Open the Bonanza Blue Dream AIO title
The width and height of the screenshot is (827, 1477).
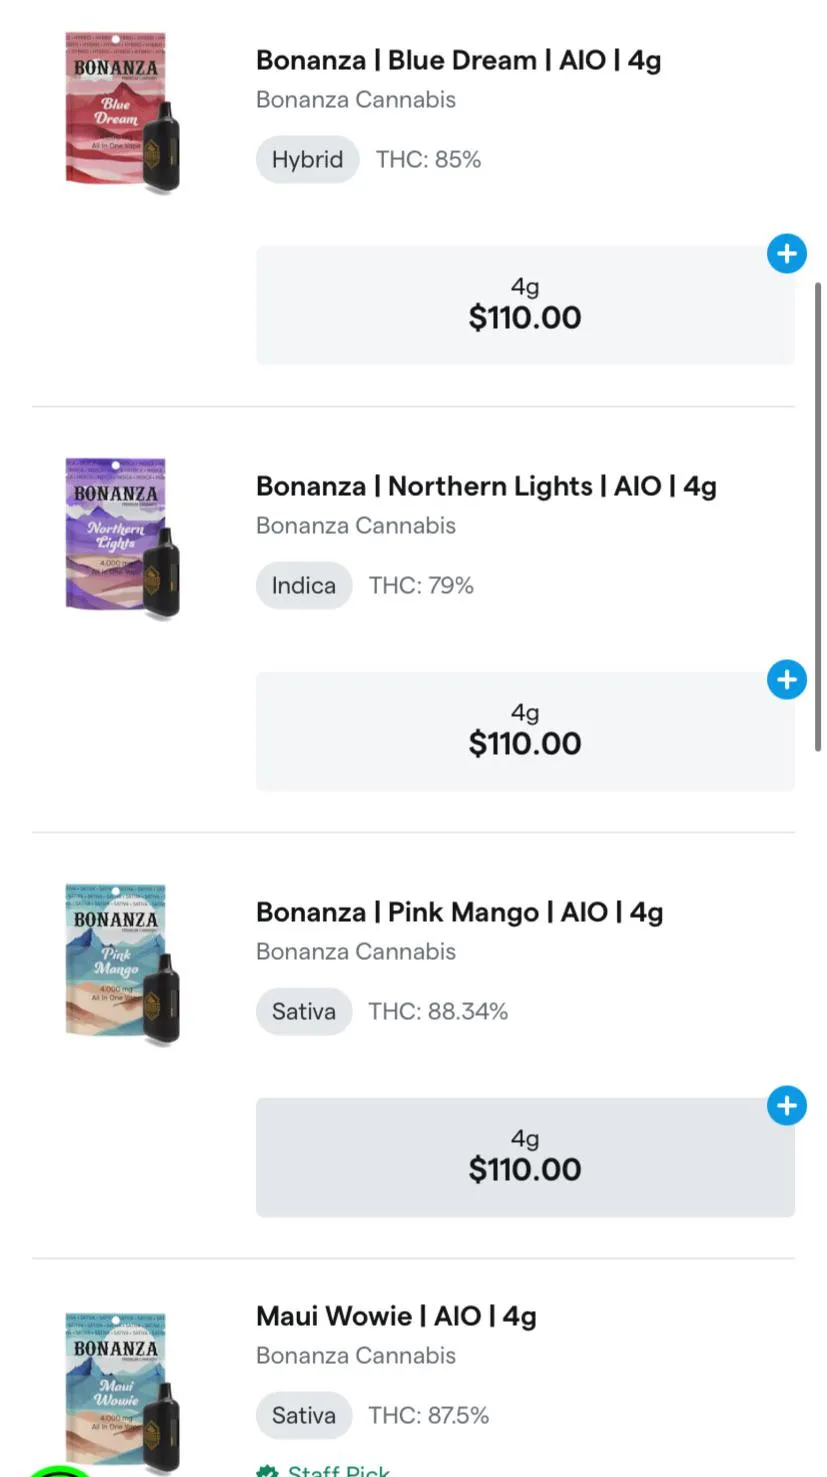point(458,61)
